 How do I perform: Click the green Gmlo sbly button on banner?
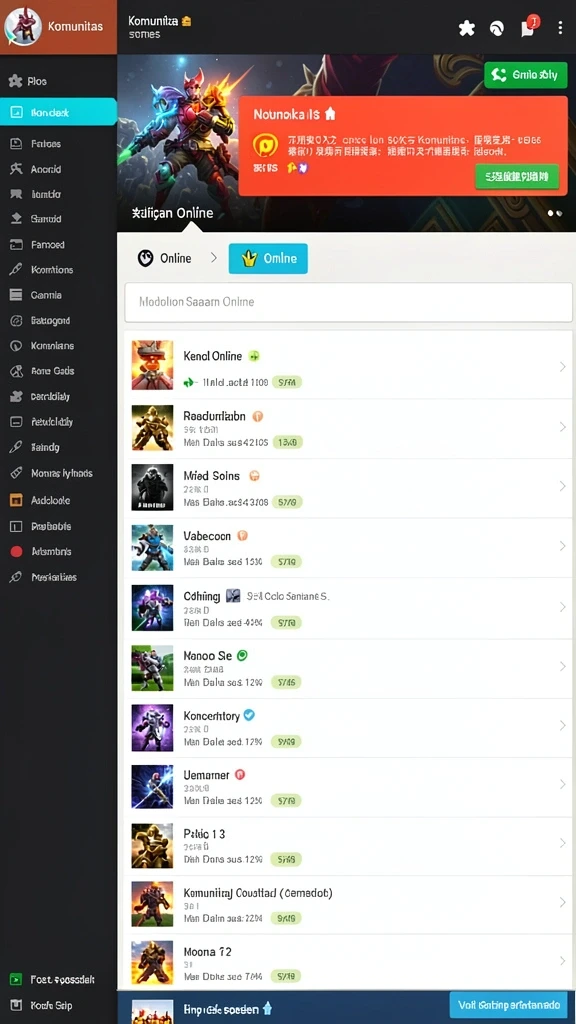[x=525, y=74]
